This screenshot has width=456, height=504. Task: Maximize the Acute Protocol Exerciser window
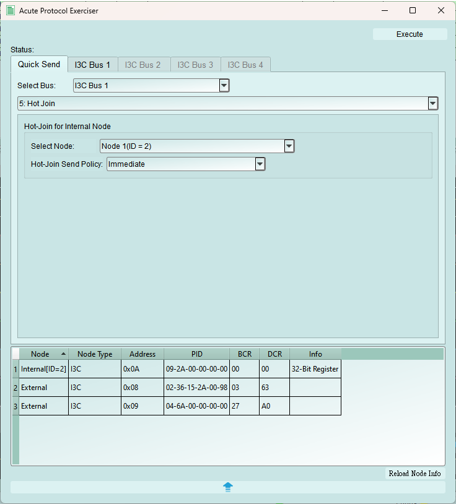pos(413,11)
